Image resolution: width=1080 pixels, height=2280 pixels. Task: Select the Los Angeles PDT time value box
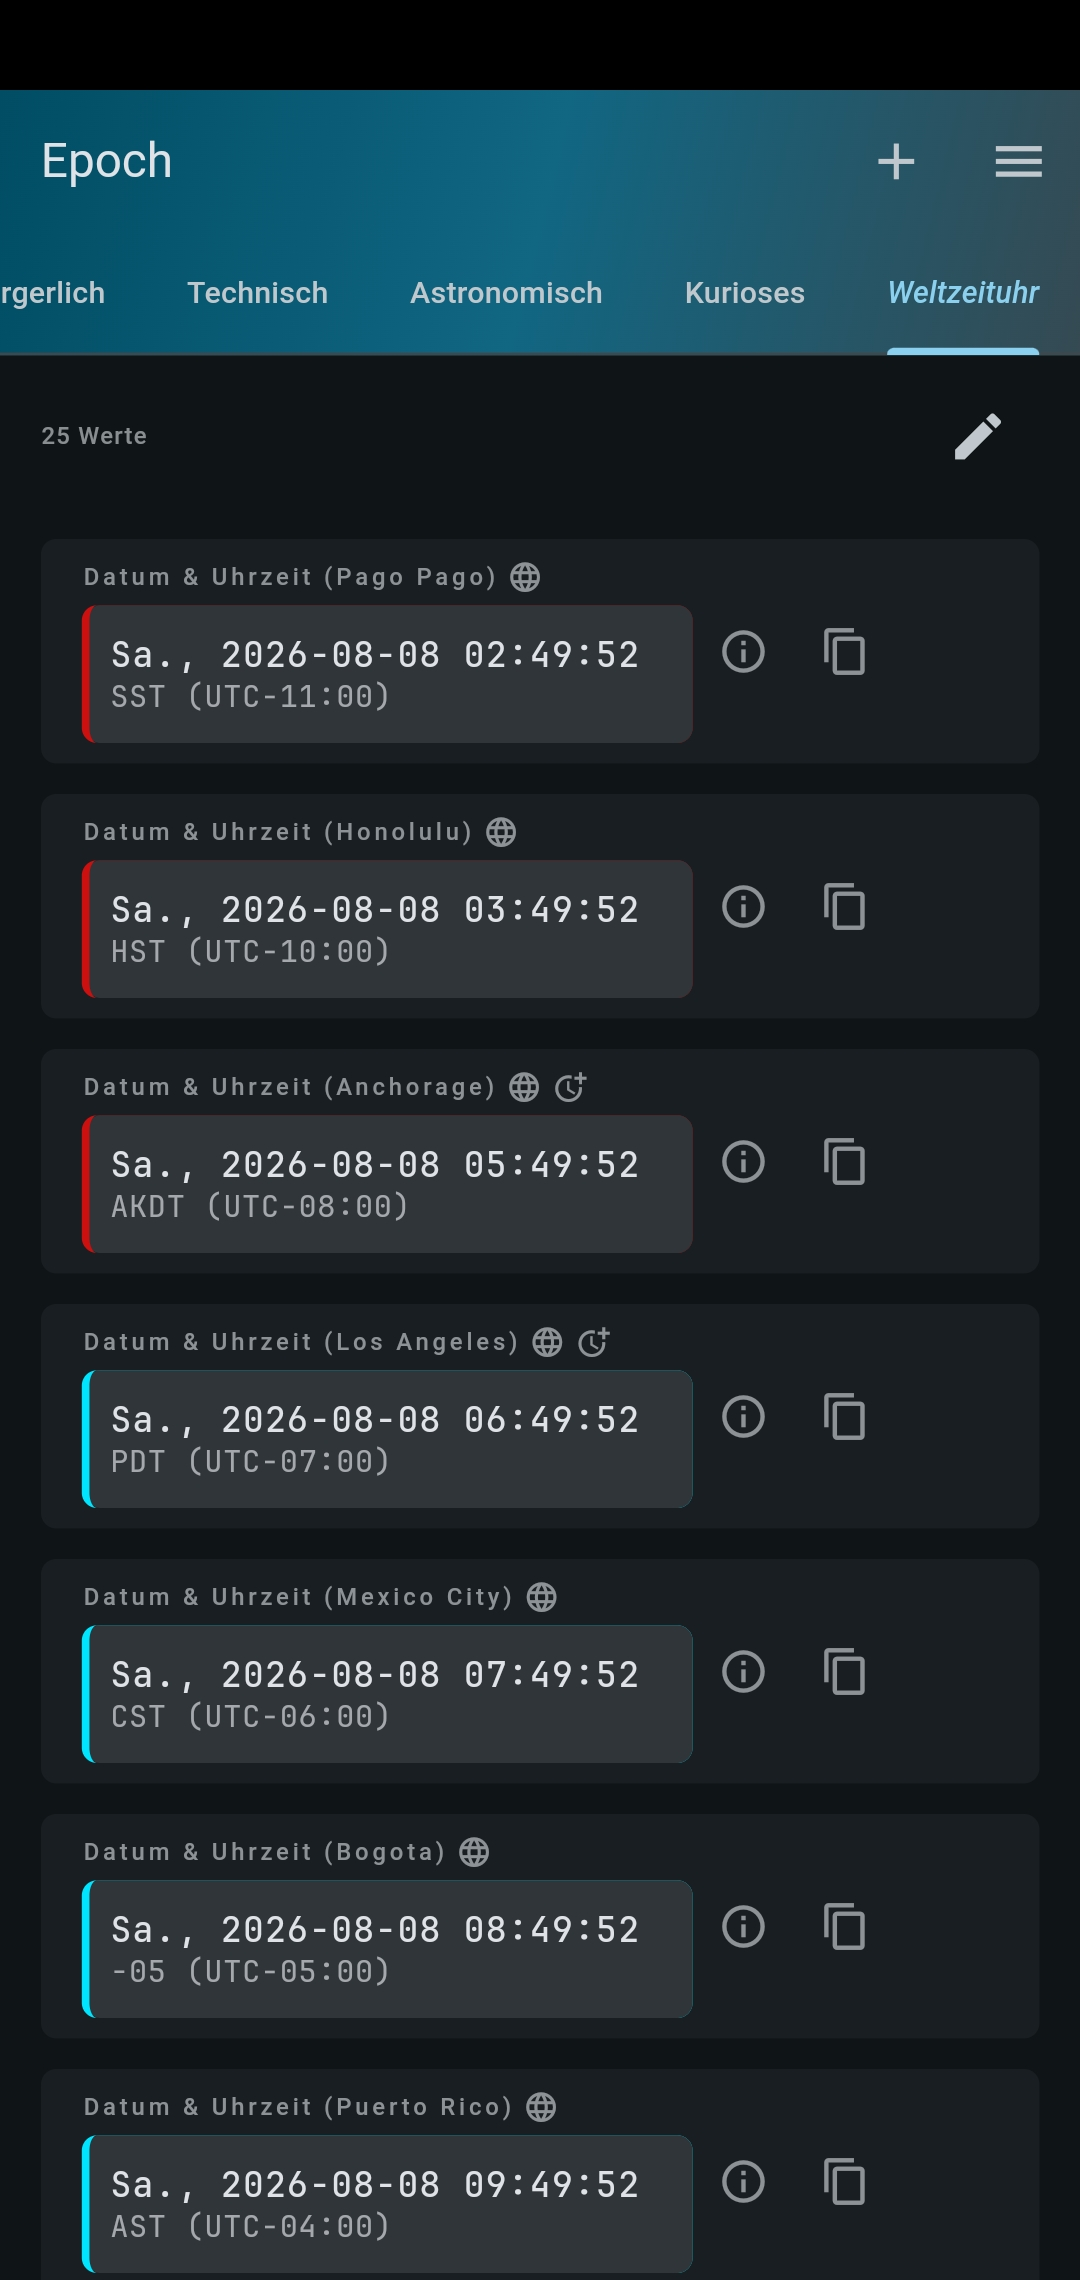(387, 1439)
